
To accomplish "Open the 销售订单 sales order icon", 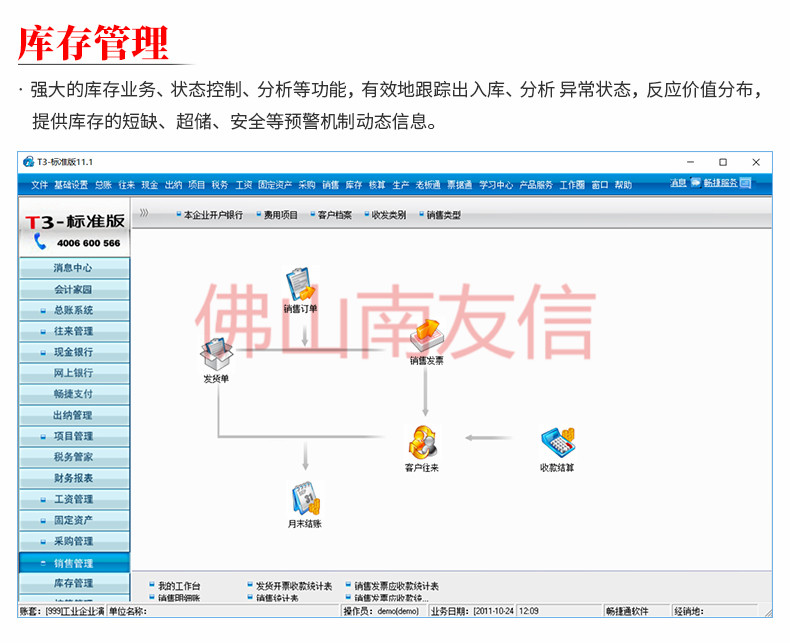I will point(301,285).
